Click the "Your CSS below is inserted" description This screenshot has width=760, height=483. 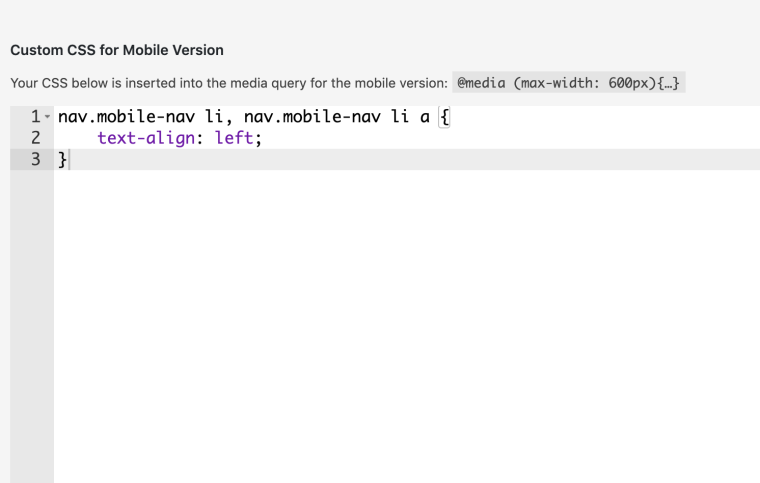pyautogui.click(x=229, y=83)
